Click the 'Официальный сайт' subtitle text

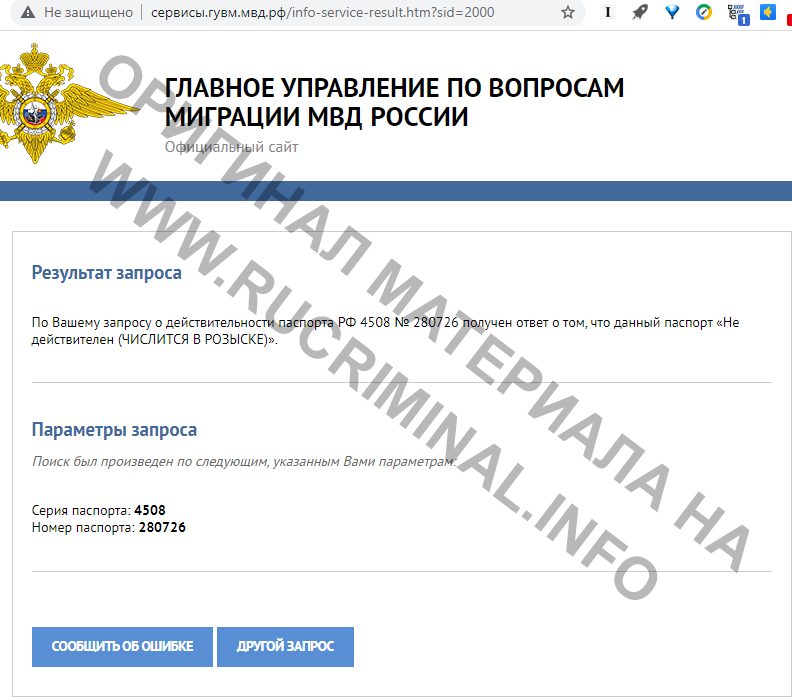coord(231,147)
